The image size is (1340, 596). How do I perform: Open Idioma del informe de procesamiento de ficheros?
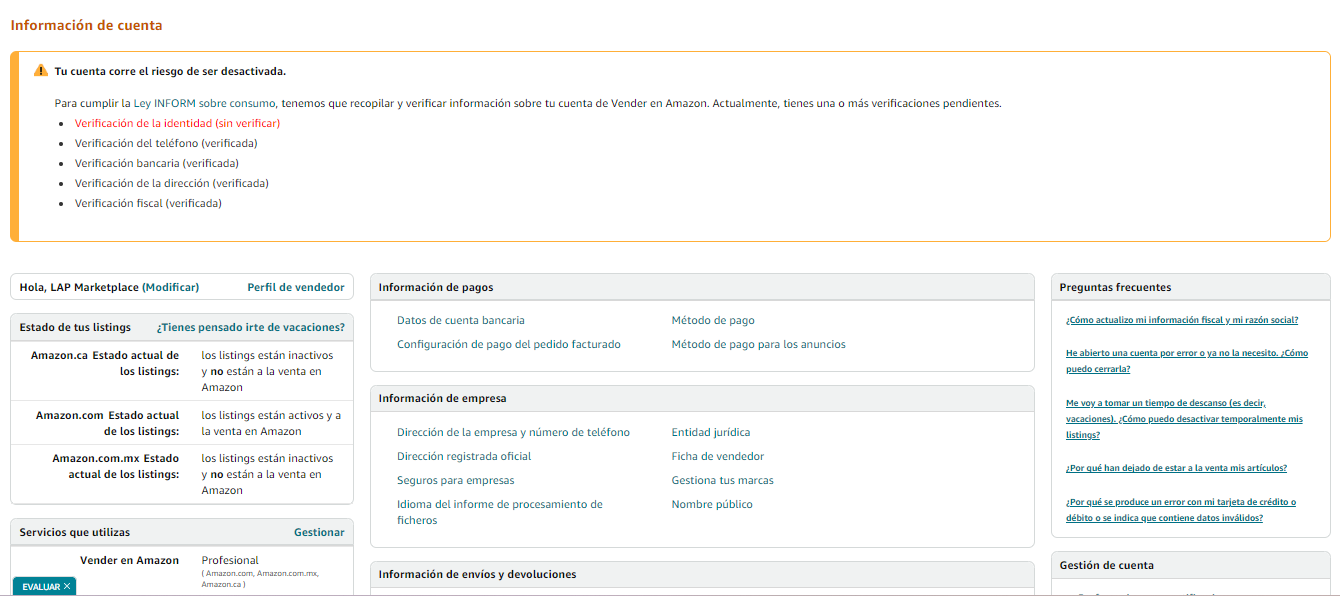pyautogui.click(x=500, y=512)
